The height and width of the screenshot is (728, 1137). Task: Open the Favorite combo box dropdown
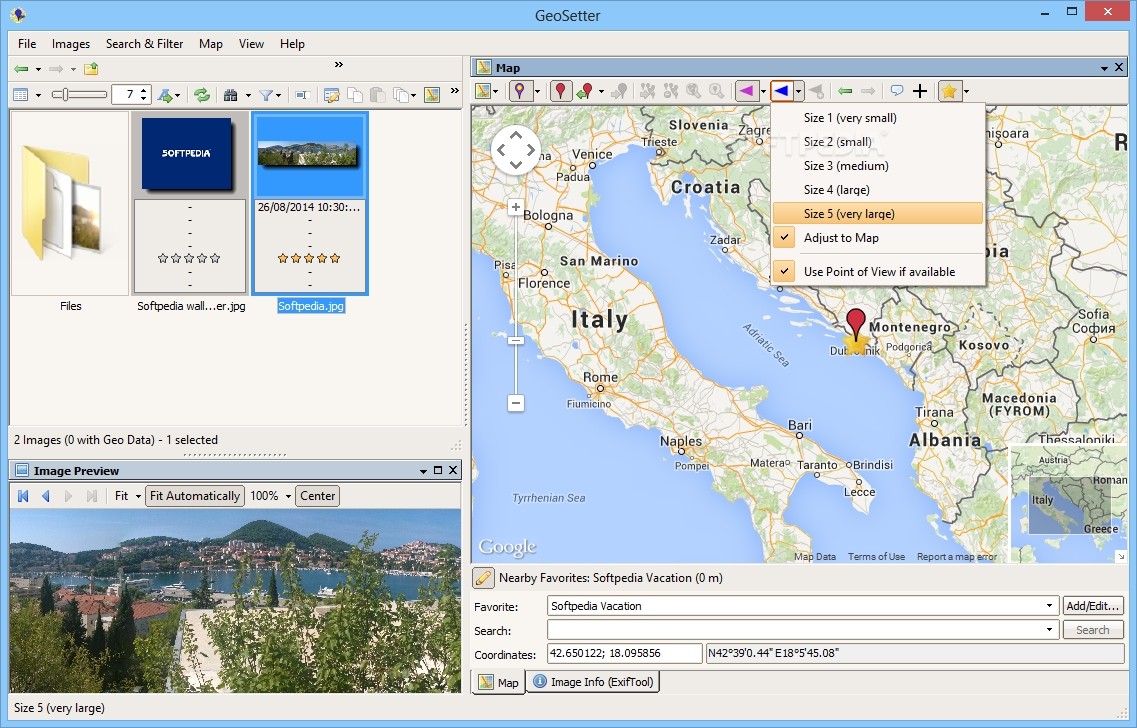pyautogui.click(x=1049, y=605)
